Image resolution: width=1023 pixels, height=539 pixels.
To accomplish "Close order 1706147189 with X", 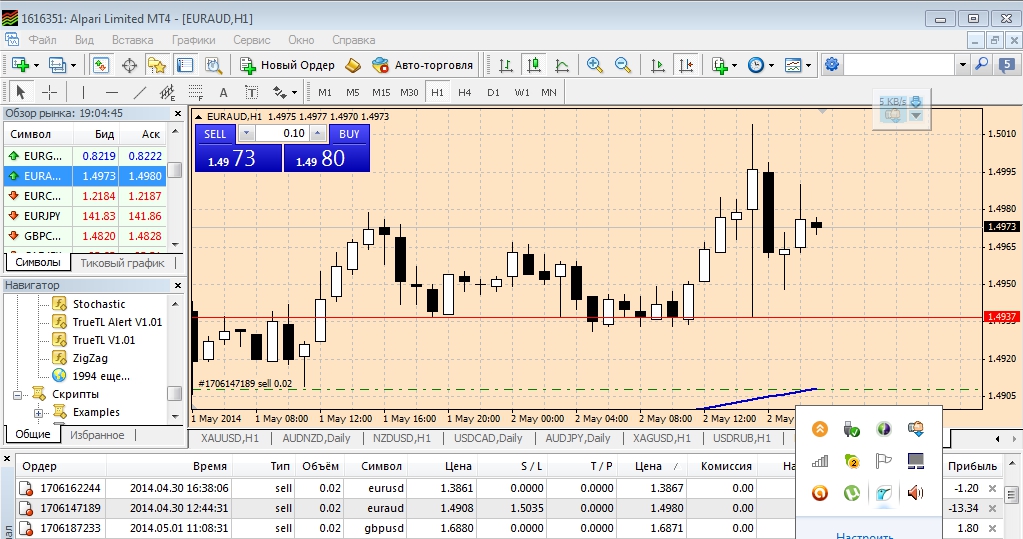I will pos(992,508).
